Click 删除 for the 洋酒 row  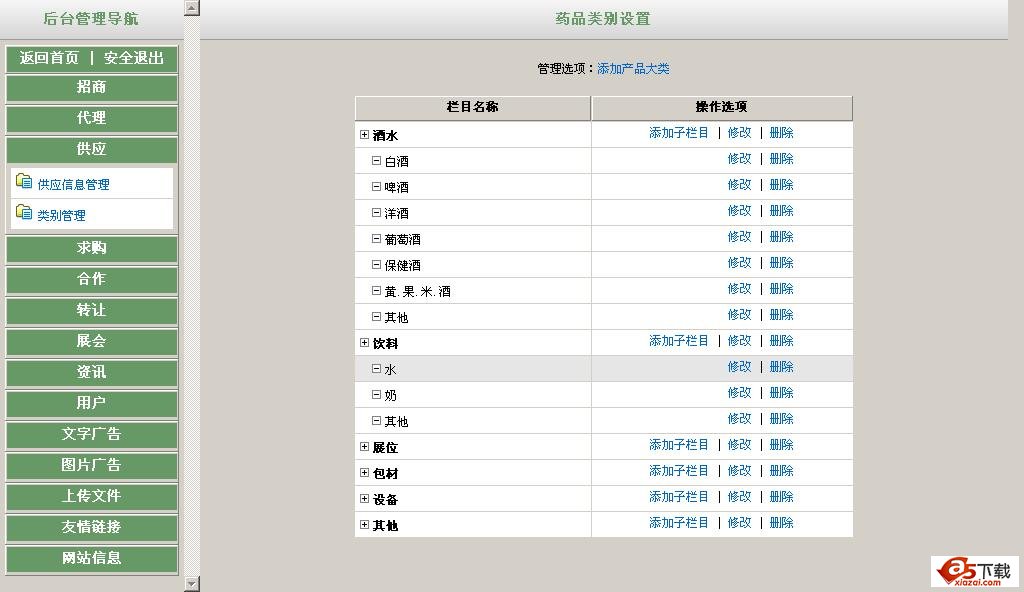(781, 211)
